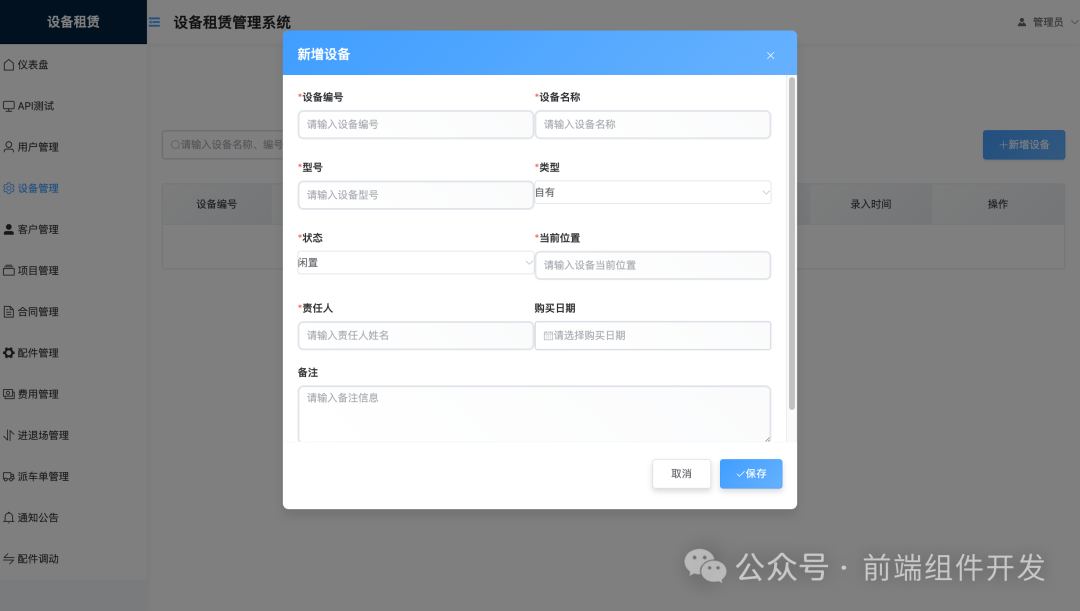The height and width of the screenshot is (611, 1080).
Task: Click the 管理员 account avatar
Action: click(x=1021, y=20)
